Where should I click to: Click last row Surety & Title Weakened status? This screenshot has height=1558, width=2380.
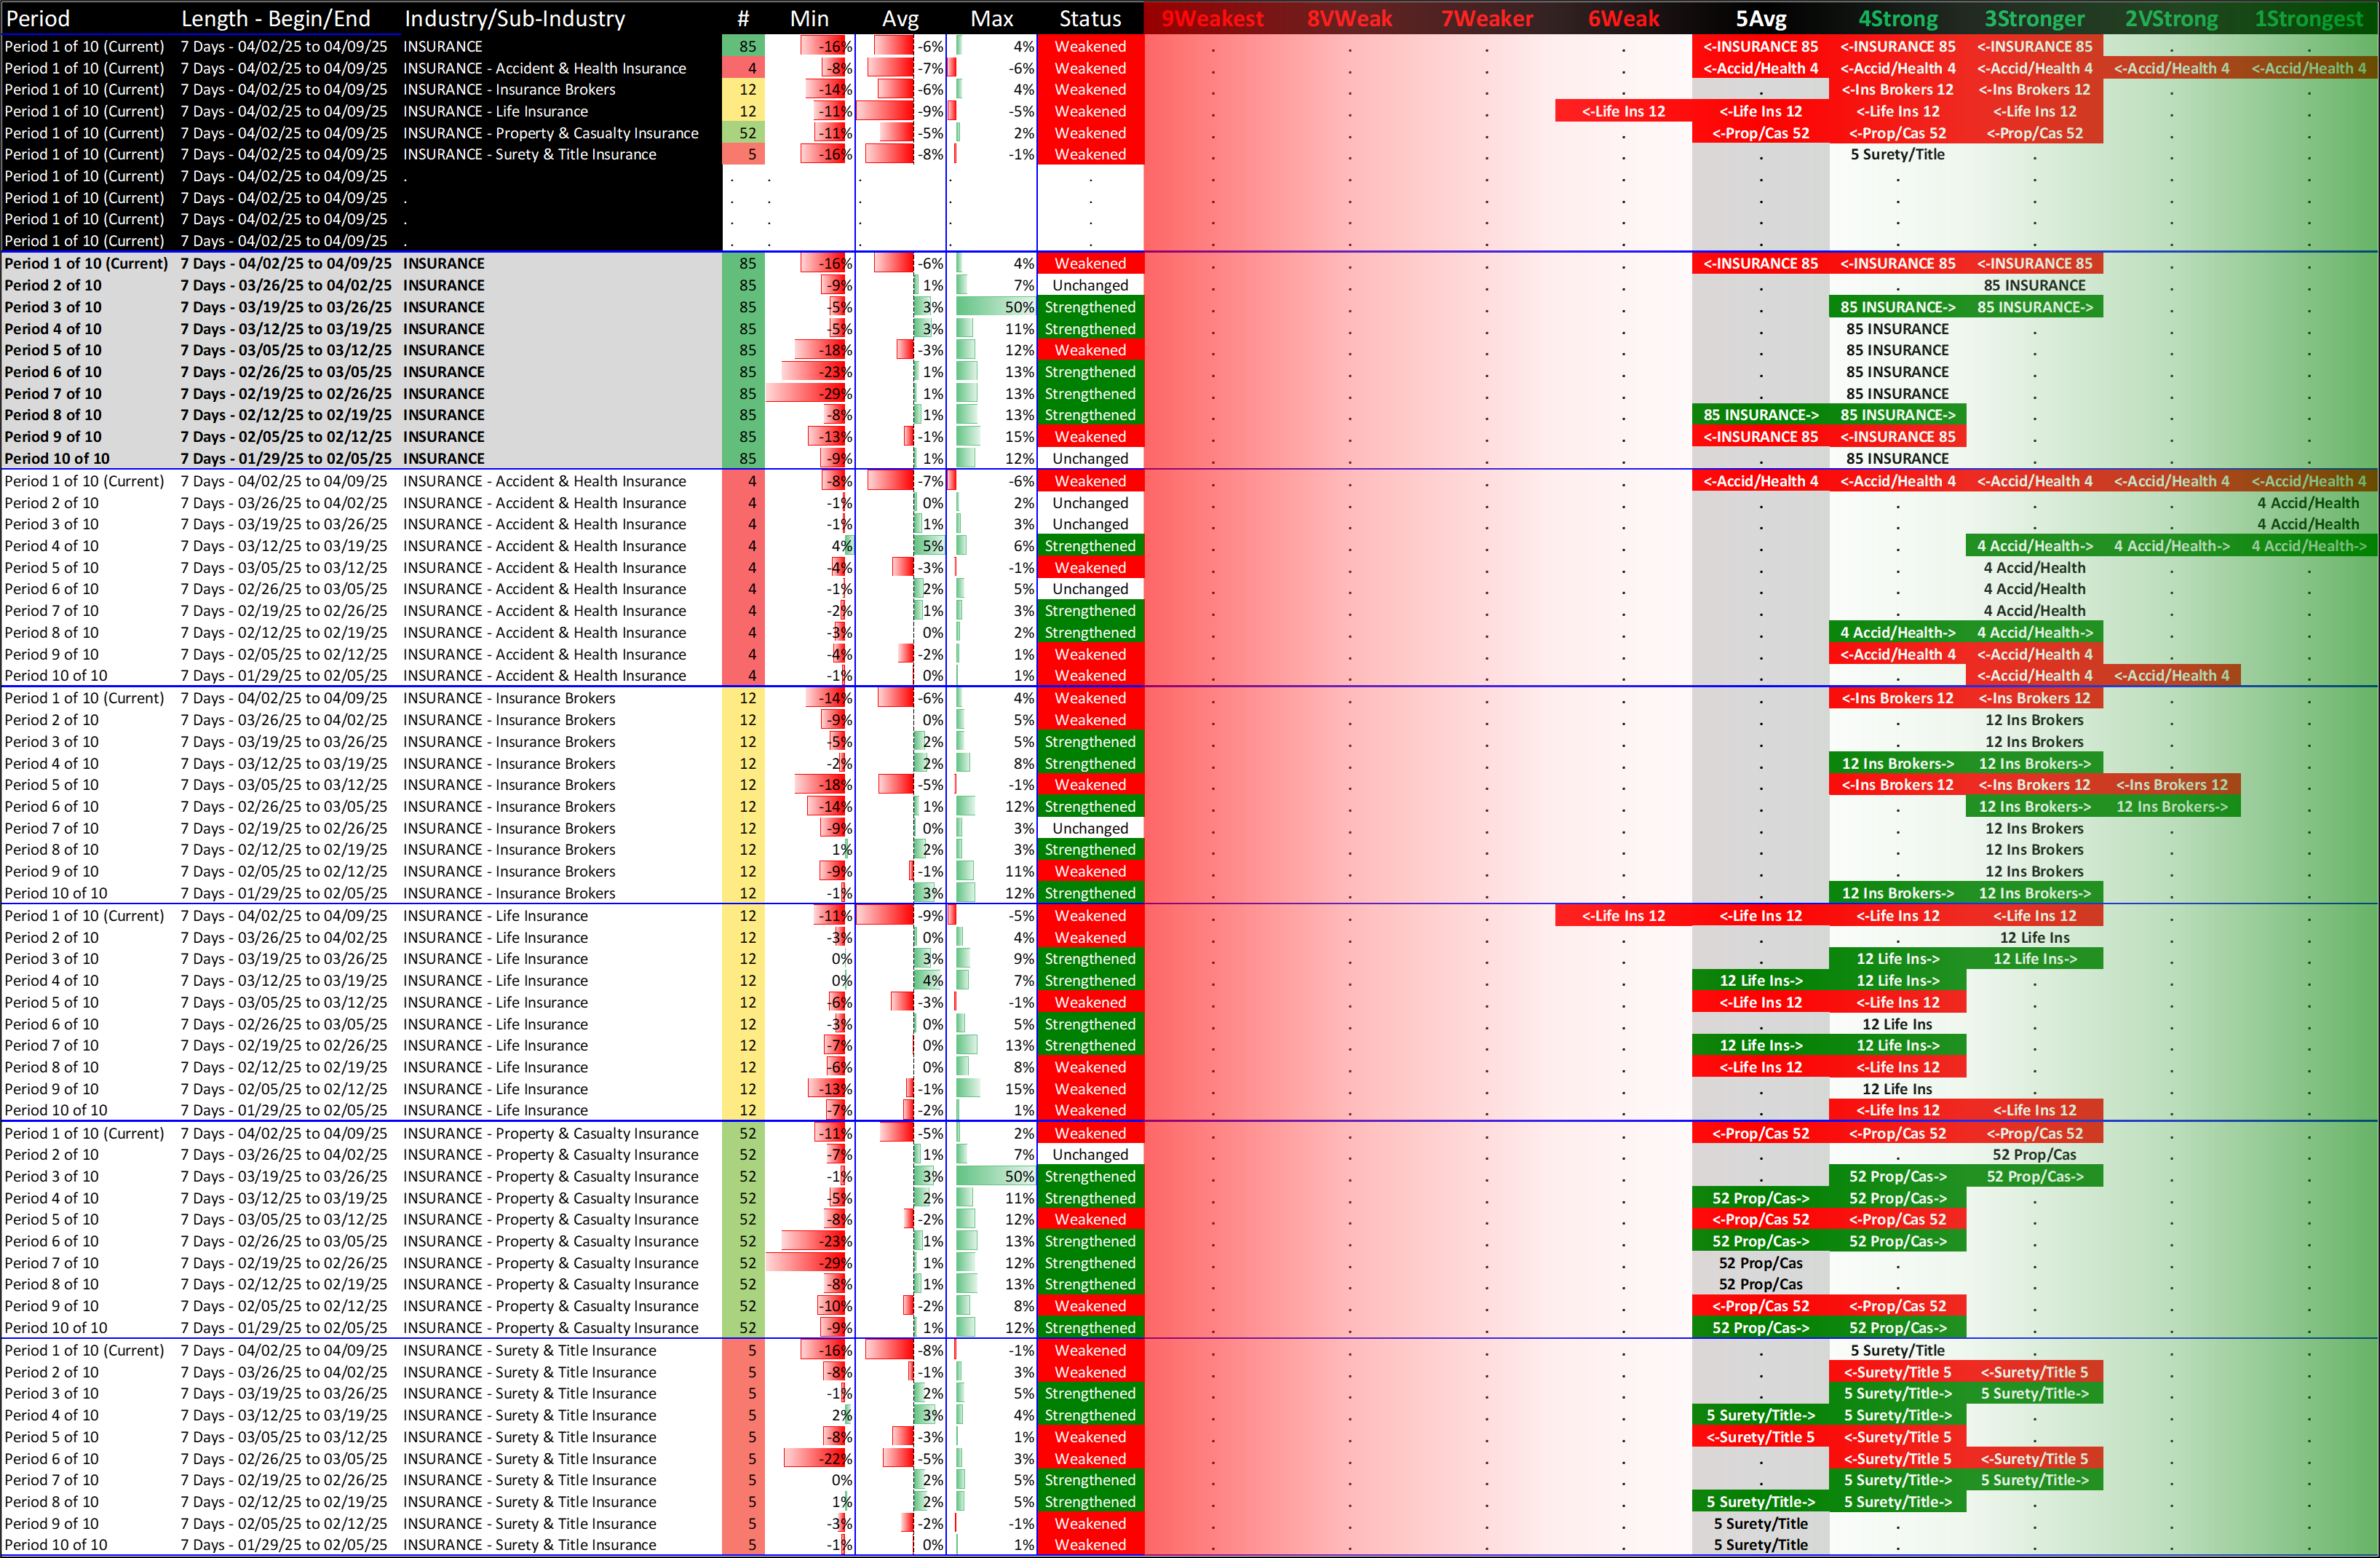click(1090, 1545)
